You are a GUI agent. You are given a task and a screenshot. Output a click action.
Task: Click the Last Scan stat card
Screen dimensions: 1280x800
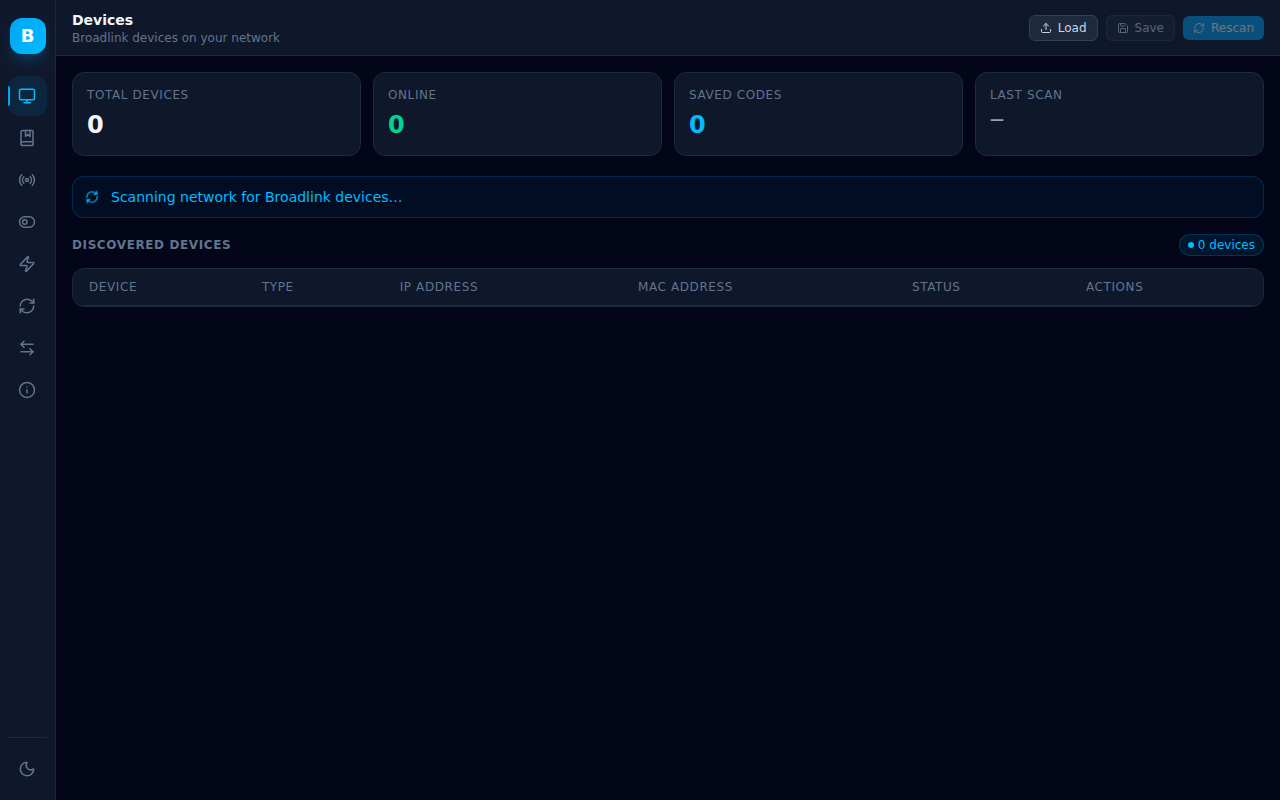point(1119,114)
